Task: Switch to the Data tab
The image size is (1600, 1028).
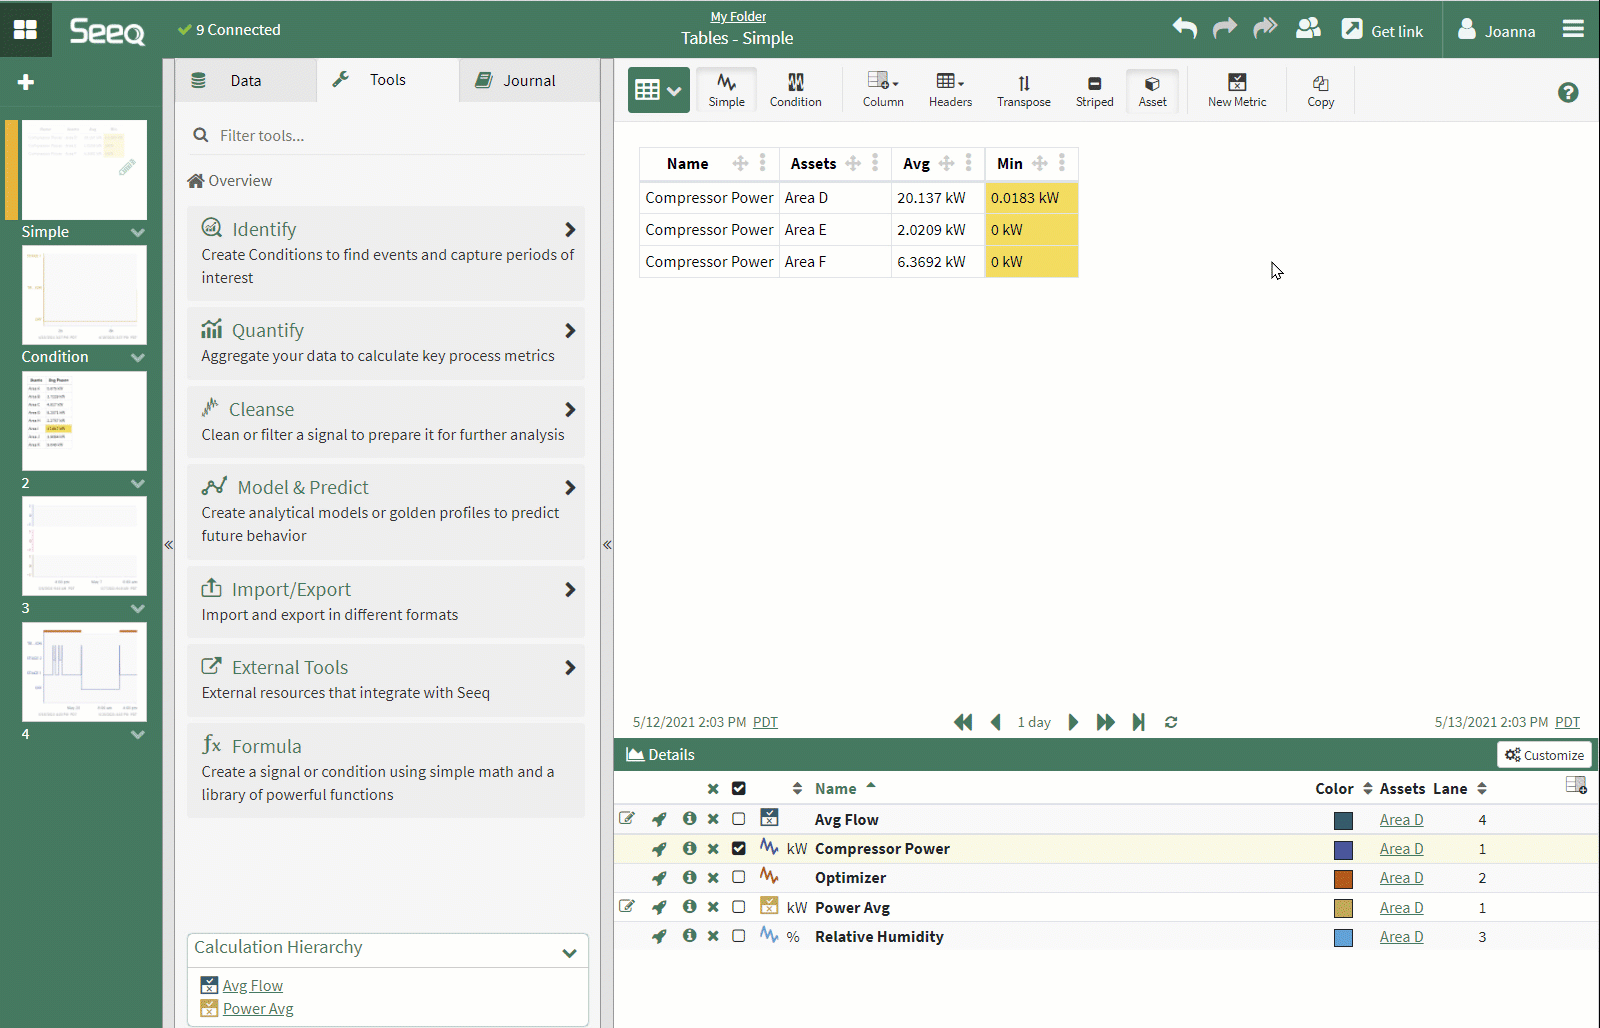Action: tap(245, 81)
